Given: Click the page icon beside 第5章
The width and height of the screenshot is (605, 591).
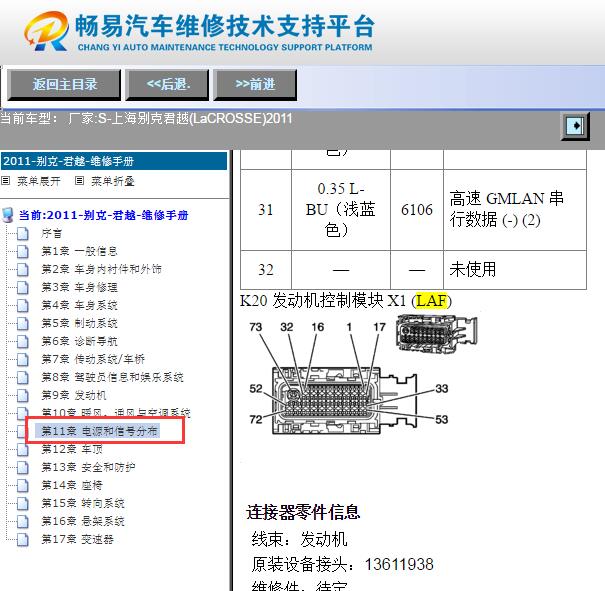Looking at the screenshot, I should (23, 323).
